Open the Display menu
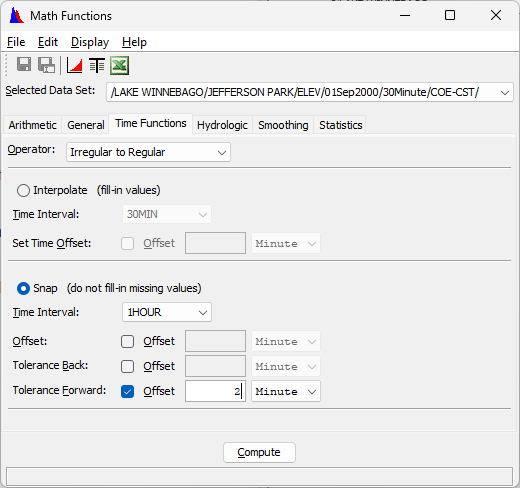Screen dimensions: 520x488 coord(90,42)
